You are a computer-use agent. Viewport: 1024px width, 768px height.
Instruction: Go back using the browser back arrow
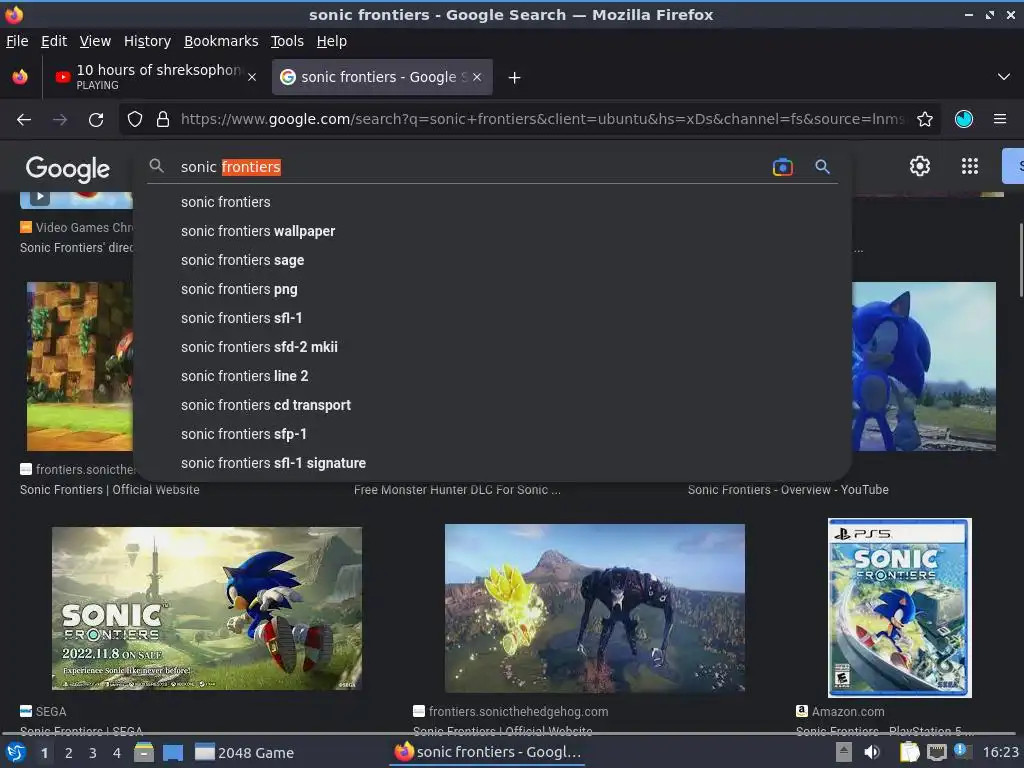(x=24, y=120)
